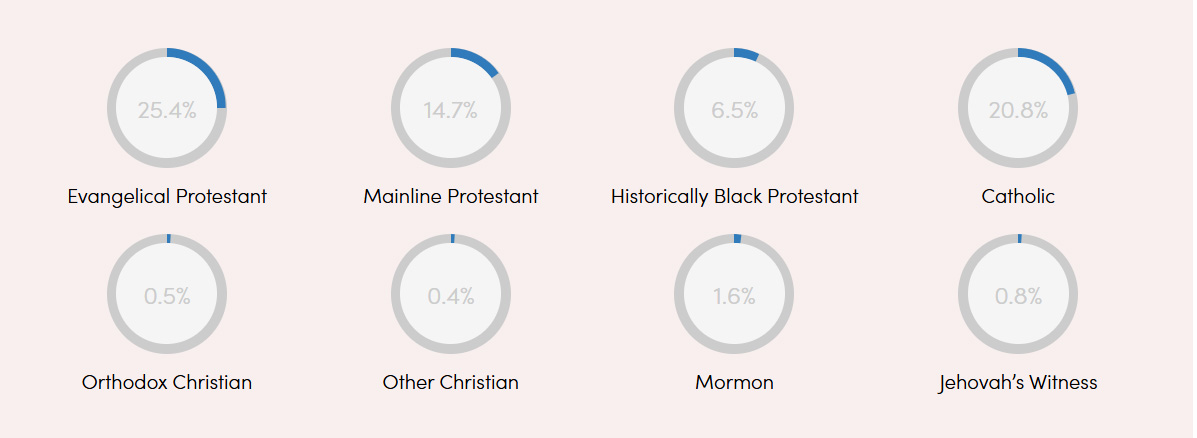This screenshot has width=1197, height=438.
Task: Click blue arc of Historically Black Protestant ring
Action: tap(746, 54)
